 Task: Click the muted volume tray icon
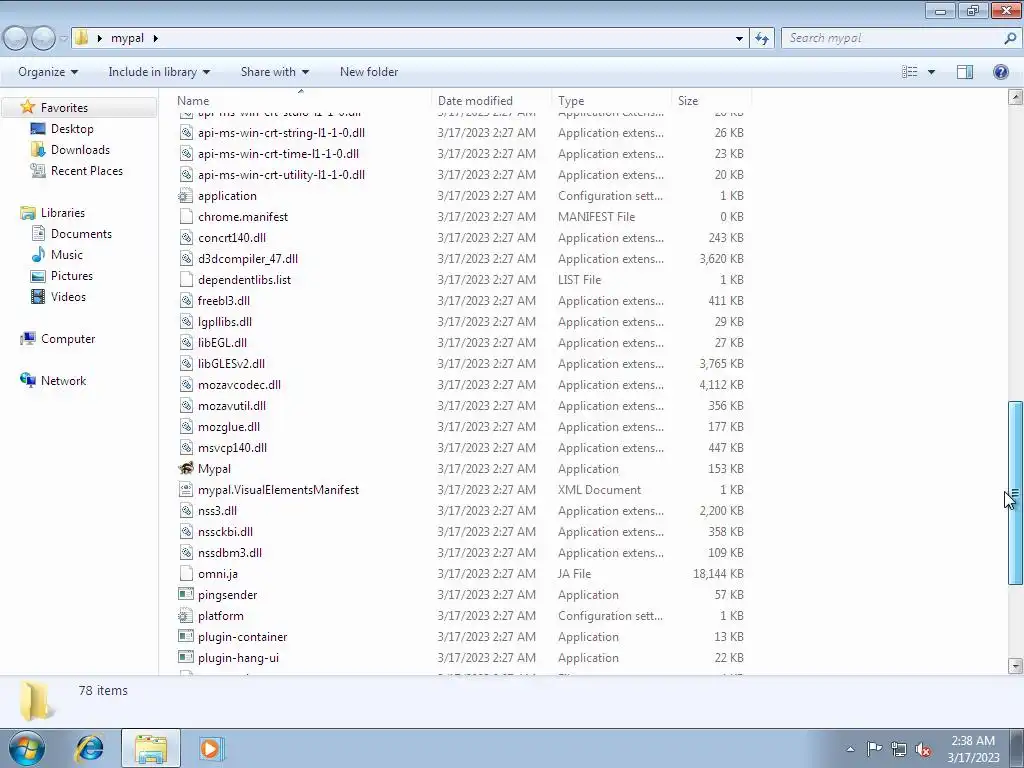[923, 749]
